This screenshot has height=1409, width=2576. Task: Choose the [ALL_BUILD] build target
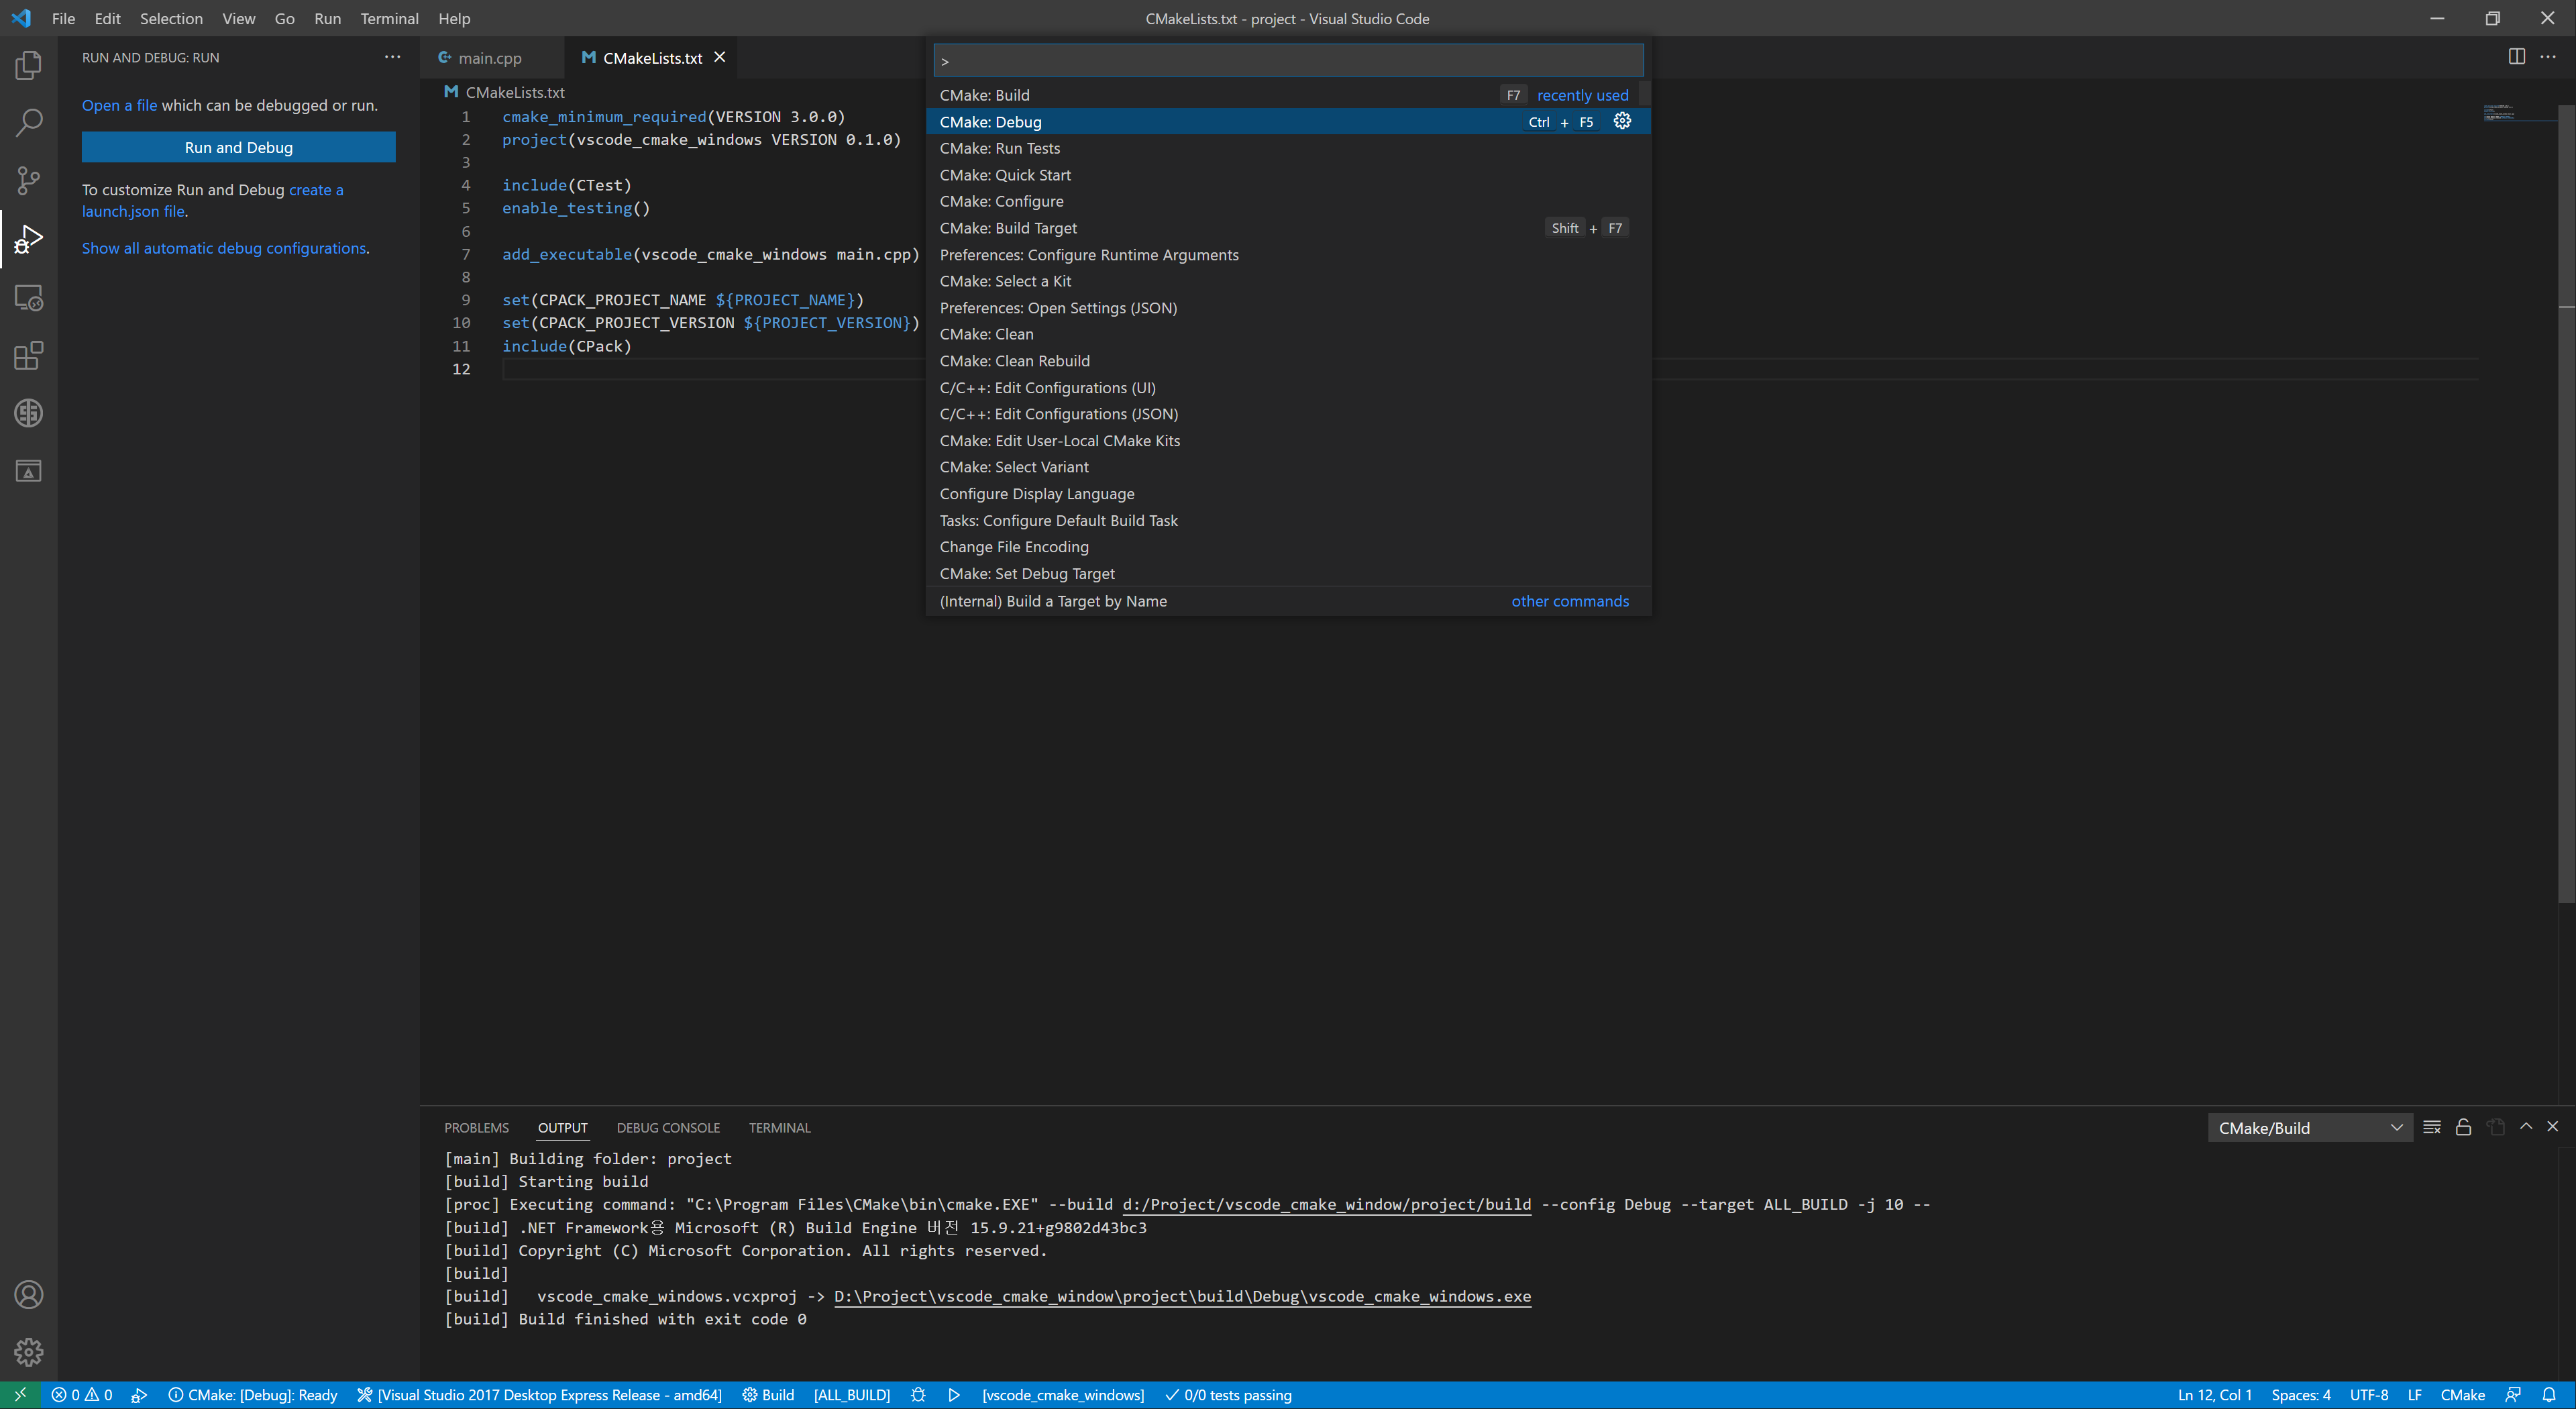point(852,1395)
